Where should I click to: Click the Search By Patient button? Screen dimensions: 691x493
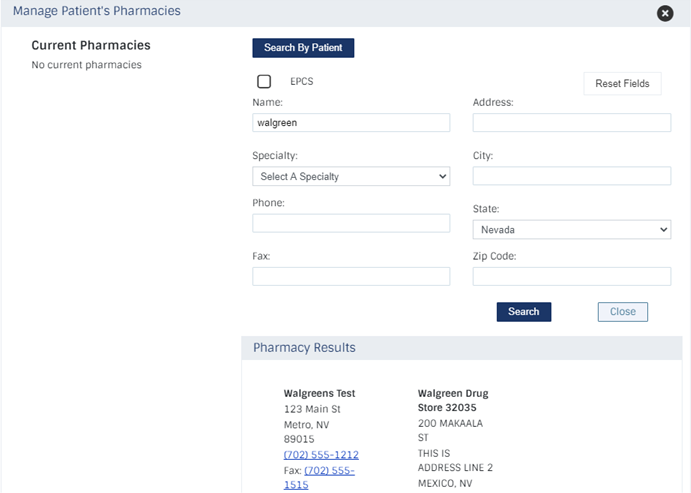coord(303,48)
